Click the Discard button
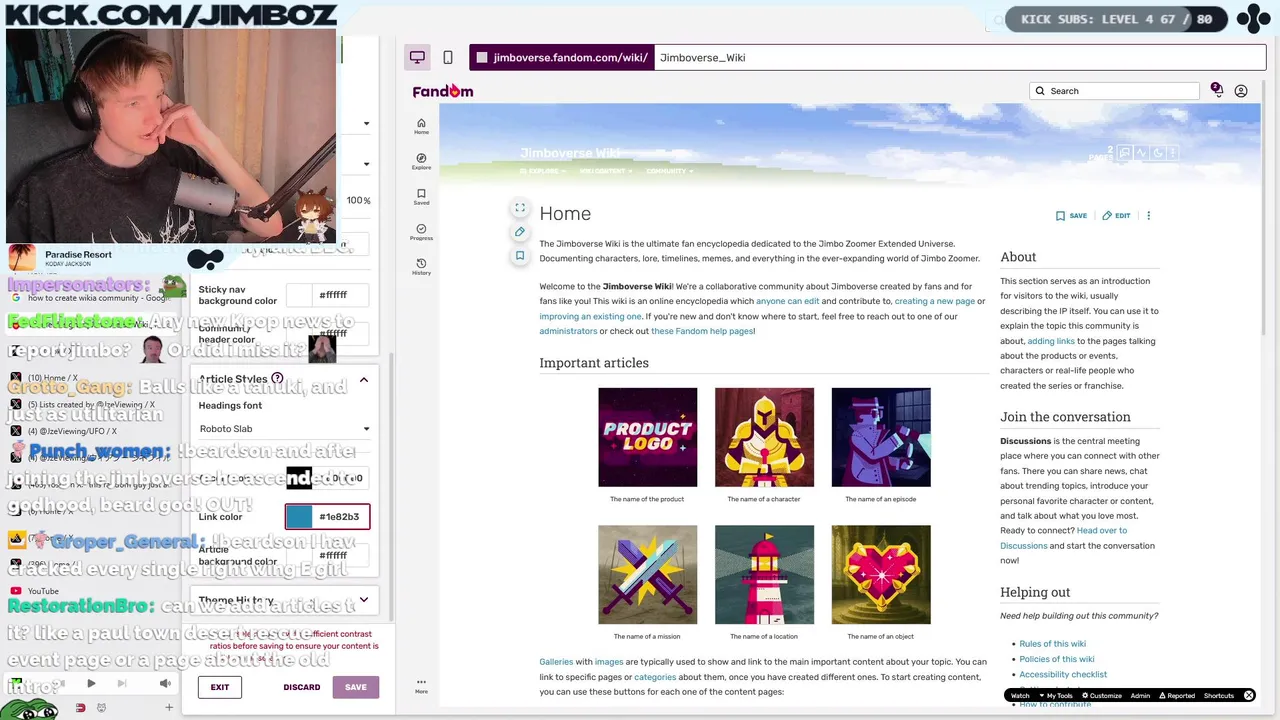1280x720 pixels. coord(302,687)
